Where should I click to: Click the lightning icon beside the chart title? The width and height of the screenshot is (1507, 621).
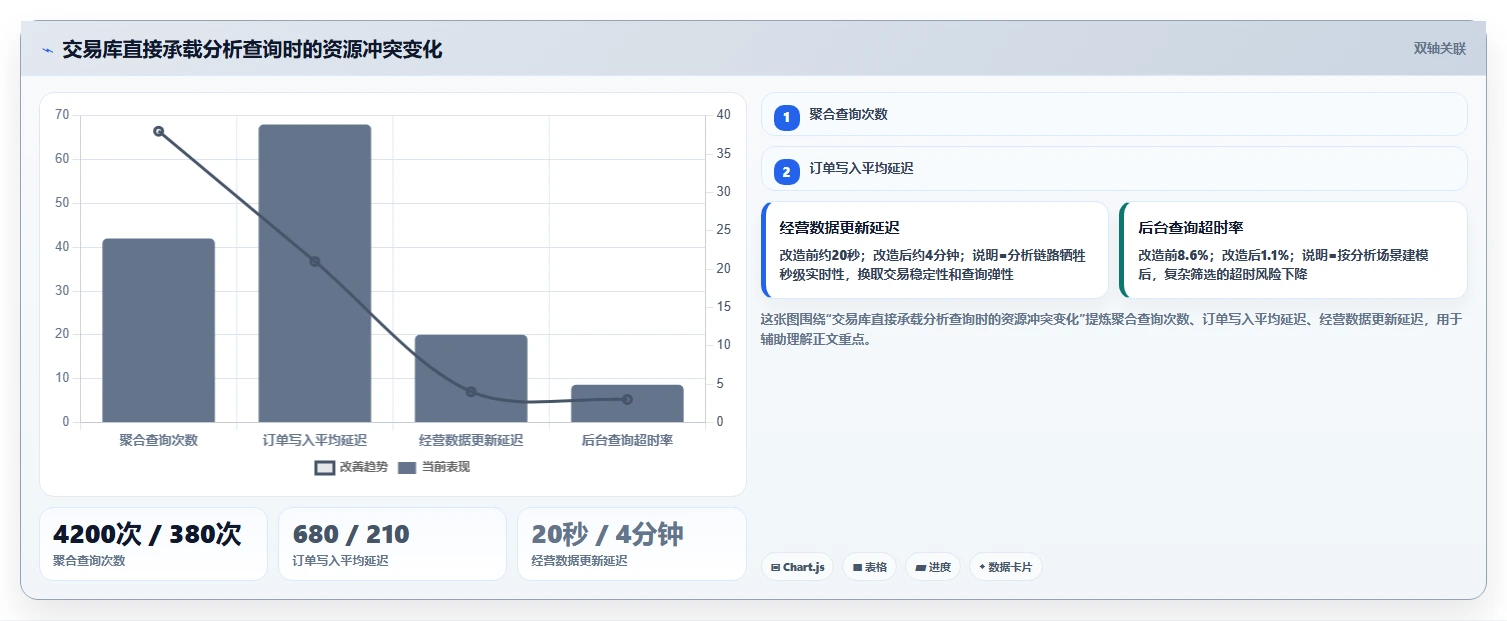tap(47, 50)
